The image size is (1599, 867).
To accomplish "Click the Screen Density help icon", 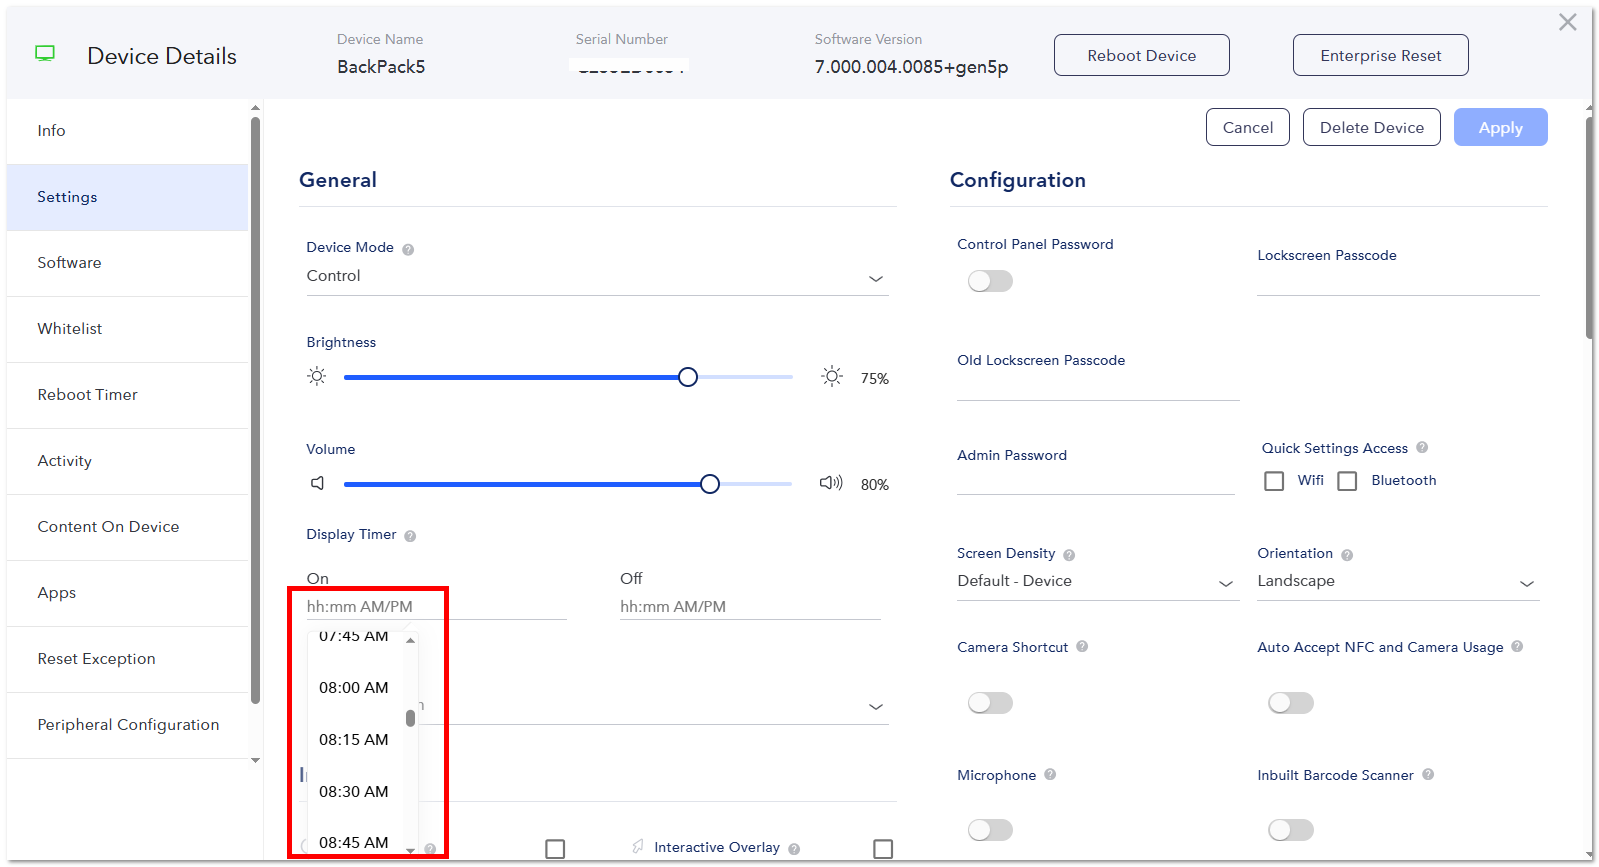I will pos(1069,555).
